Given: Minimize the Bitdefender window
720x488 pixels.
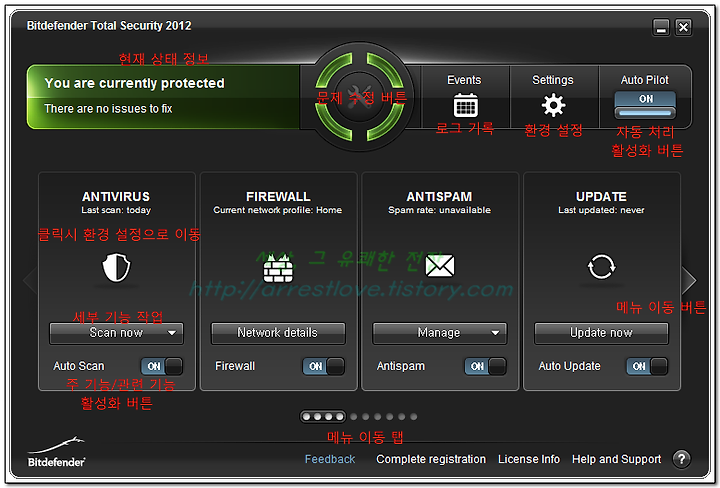Looking at the screenshot, I should 661,28.
